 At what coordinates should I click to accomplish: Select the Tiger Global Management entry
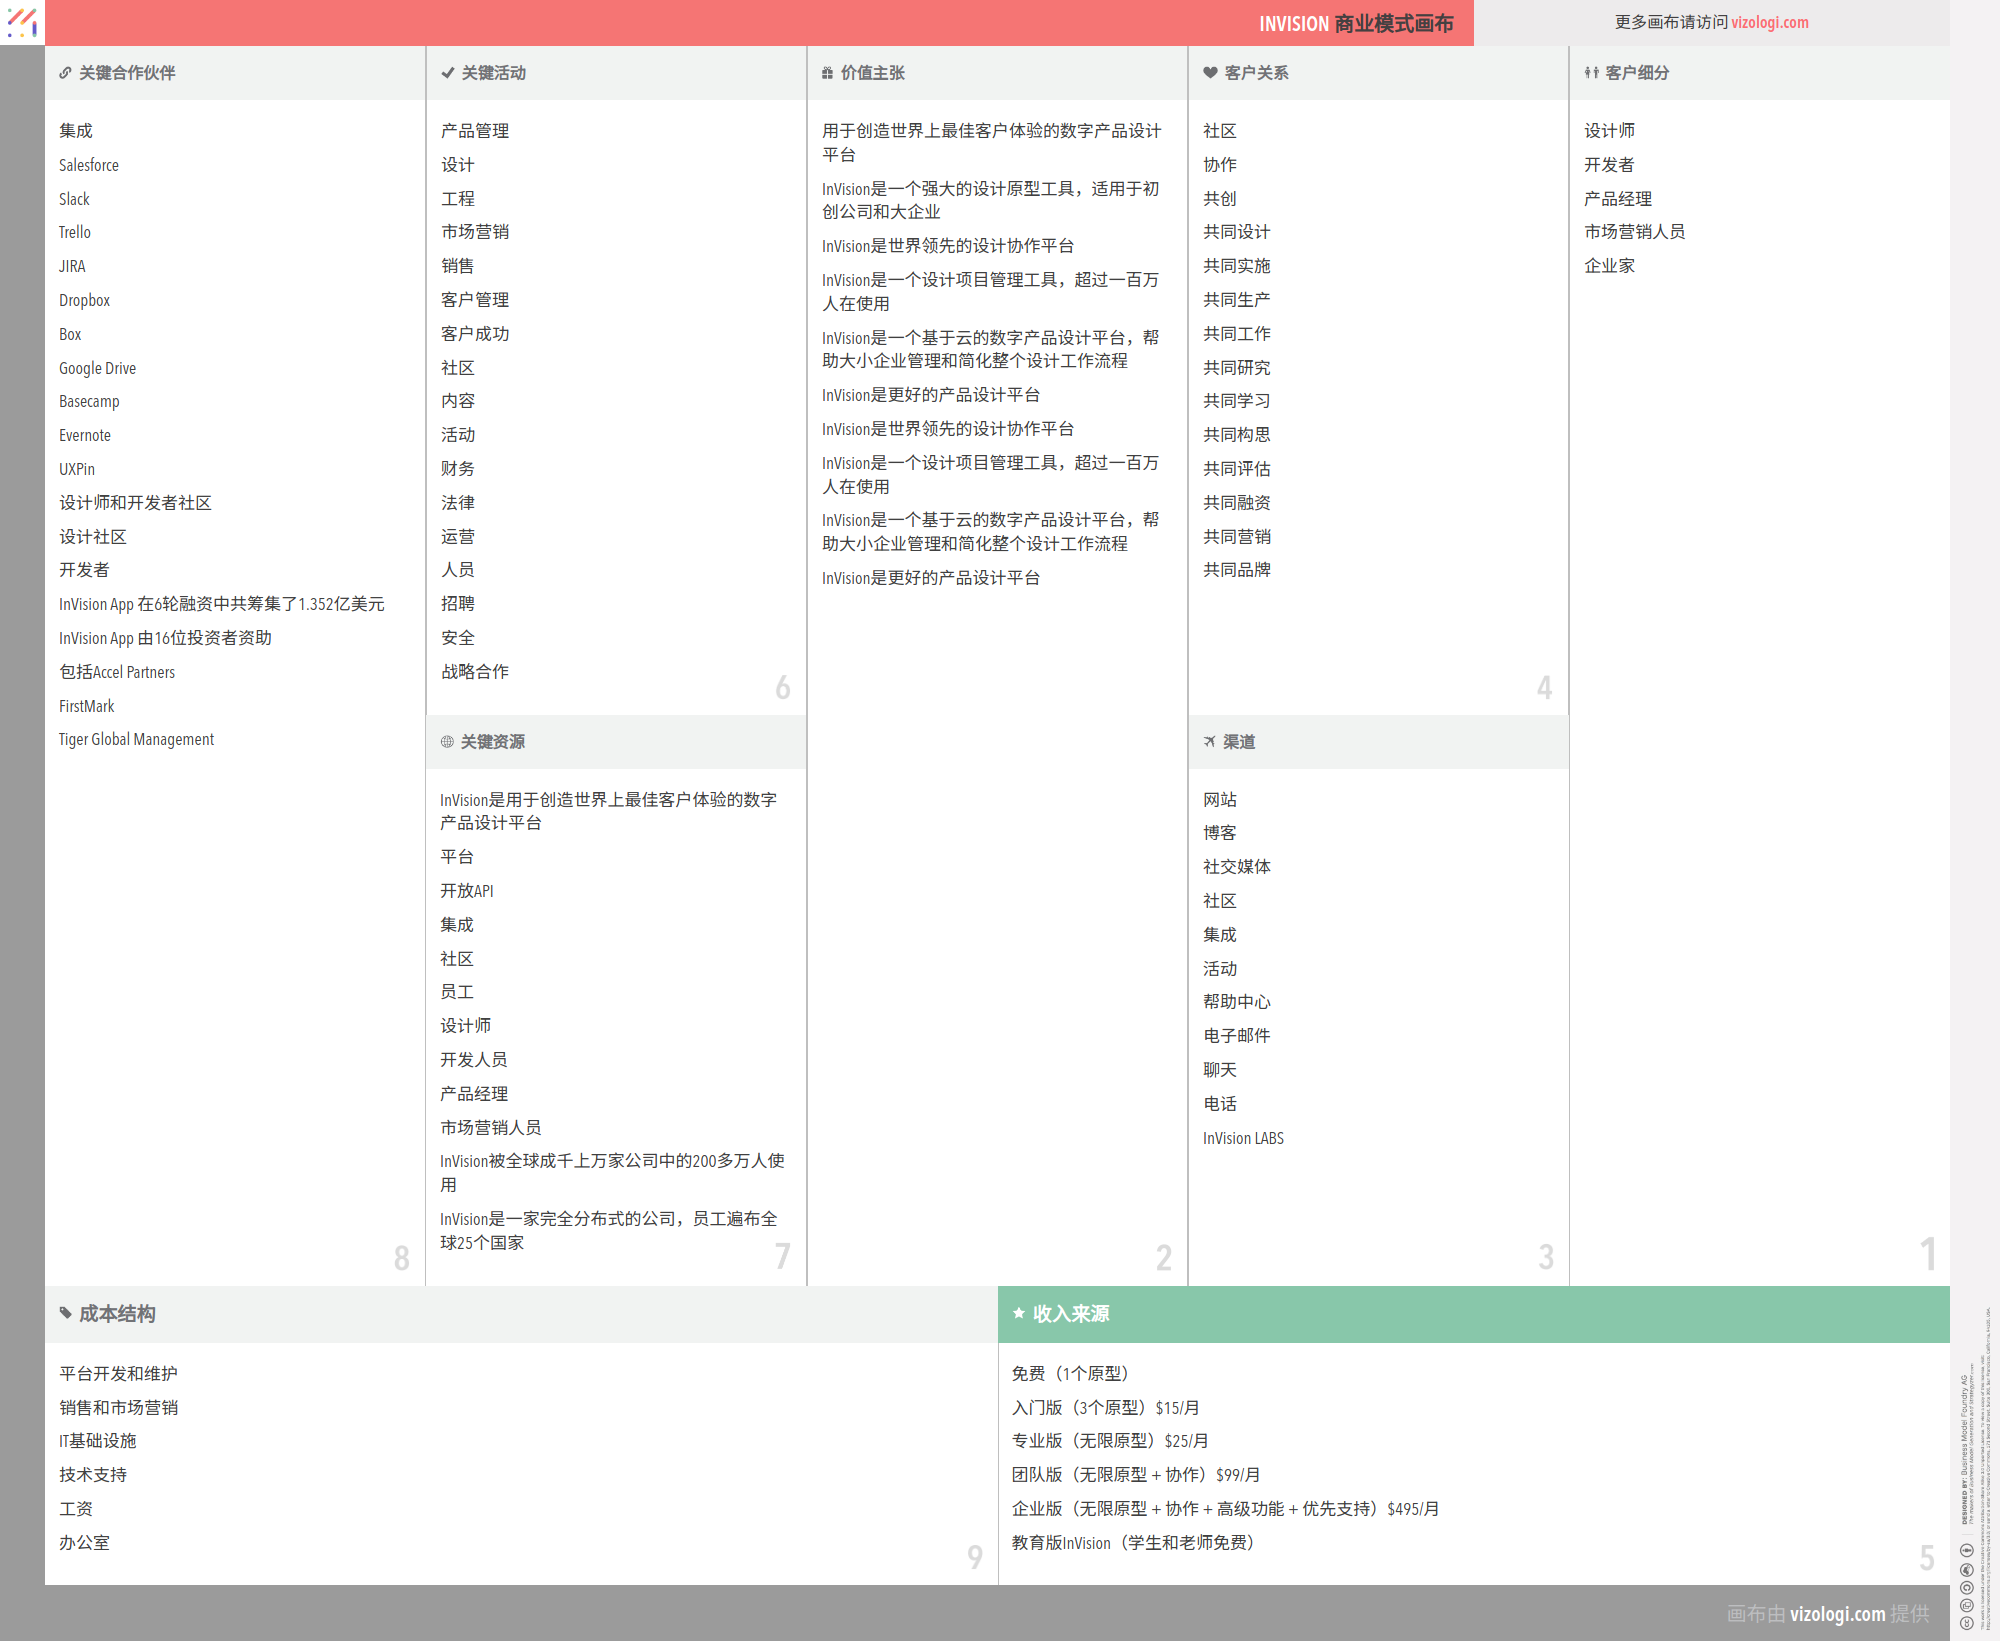point(136,740)
